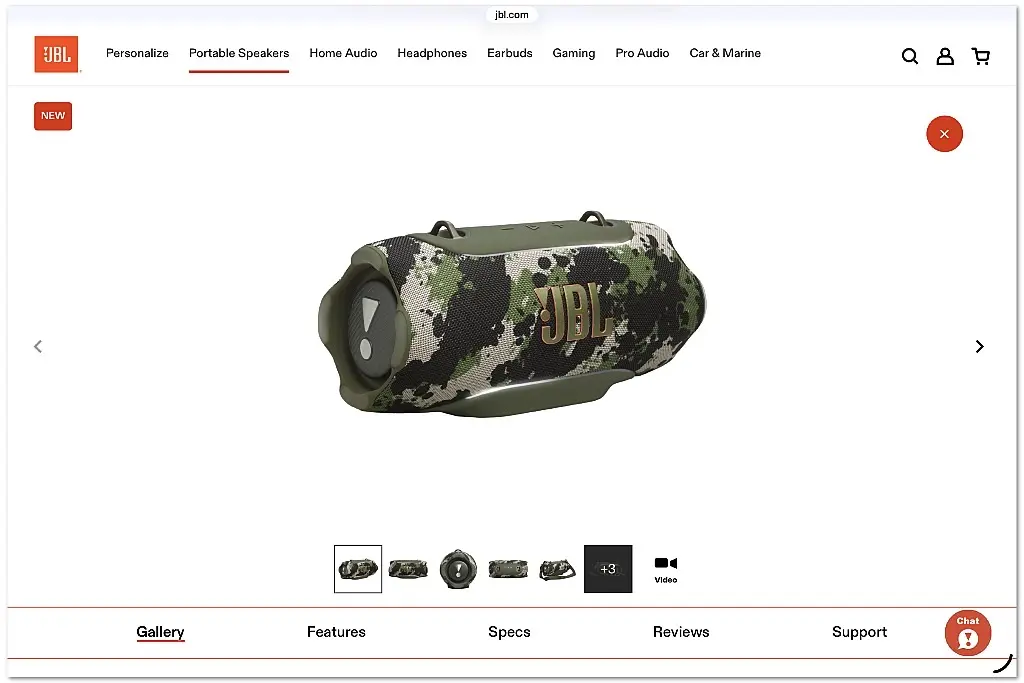The image size is (1024, 683).
Task: Open the Car & Marine menu
Action: pyautogui.click(x=725, y=53)
